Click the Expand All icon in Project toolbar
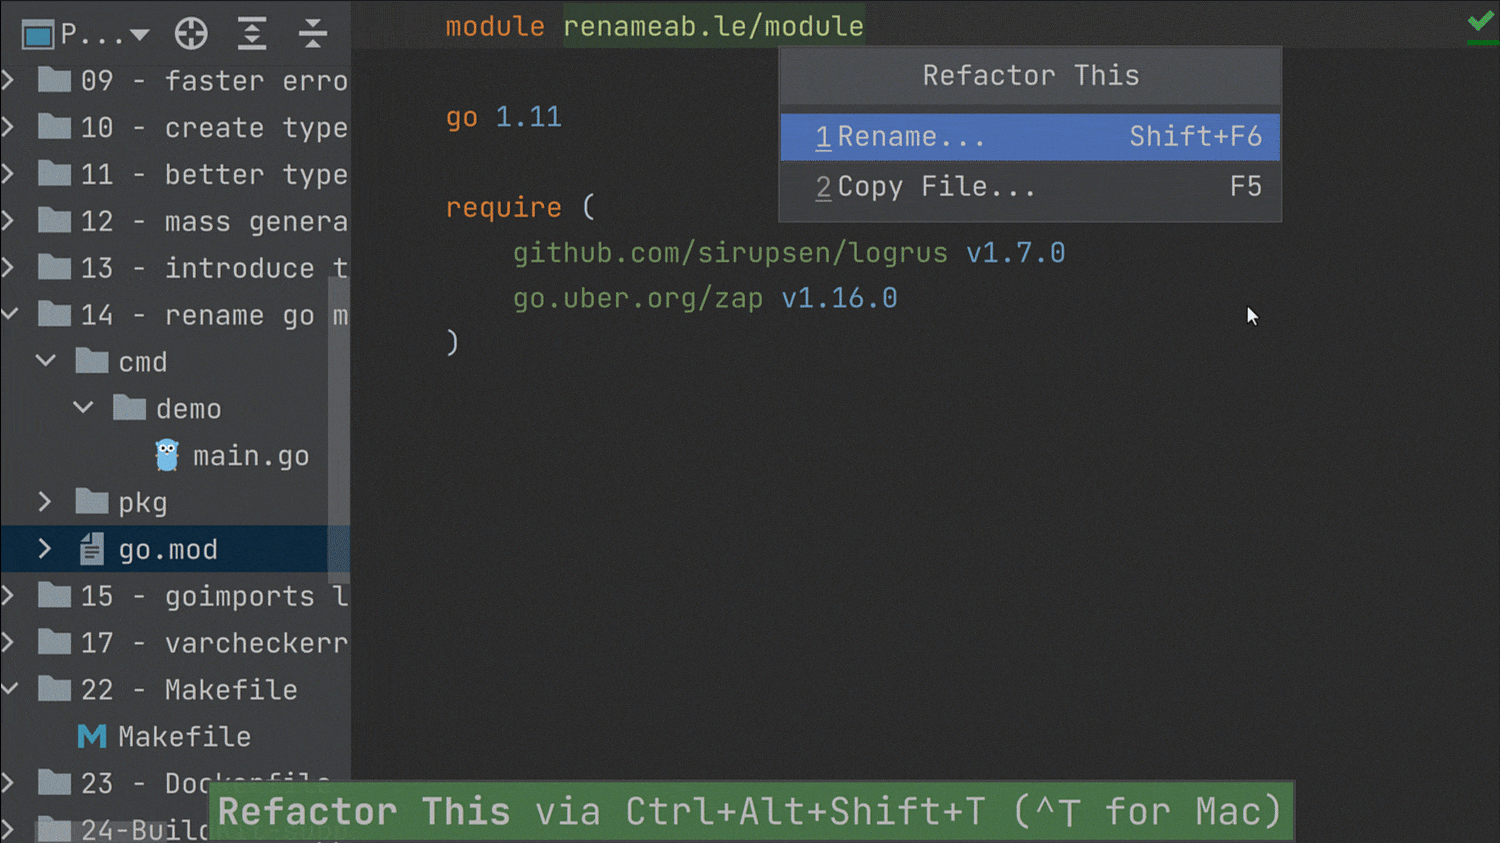1500x843 pixels. pyautogui.click(x=252, y=34)
